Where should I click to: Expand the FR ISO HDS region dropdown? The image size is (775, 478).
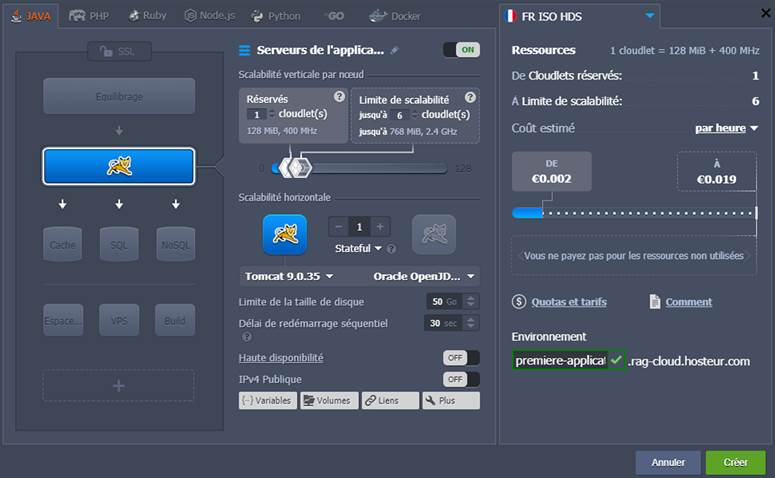[651, 16]
